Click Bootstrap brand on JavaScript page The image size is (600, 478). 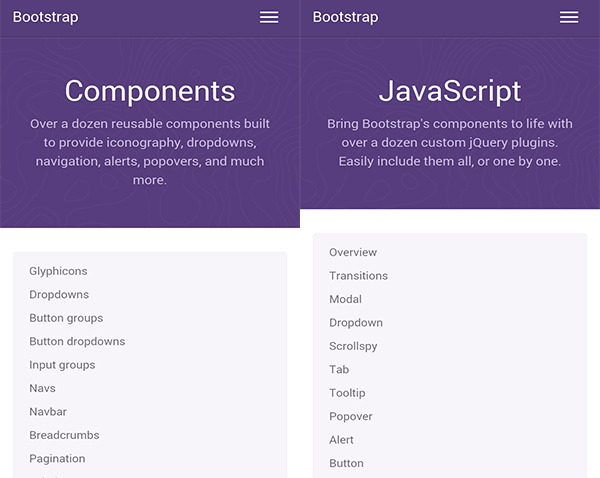point(345,17)
